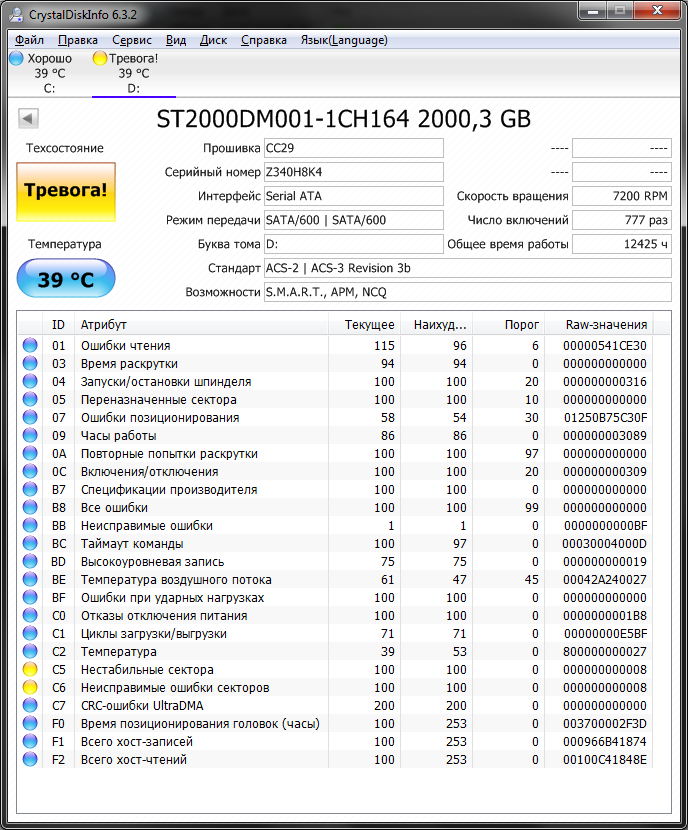Click yellow icon of Неисправимые ошибки секторов
This screenshot has height=830, width=688.
click(30, 687)
